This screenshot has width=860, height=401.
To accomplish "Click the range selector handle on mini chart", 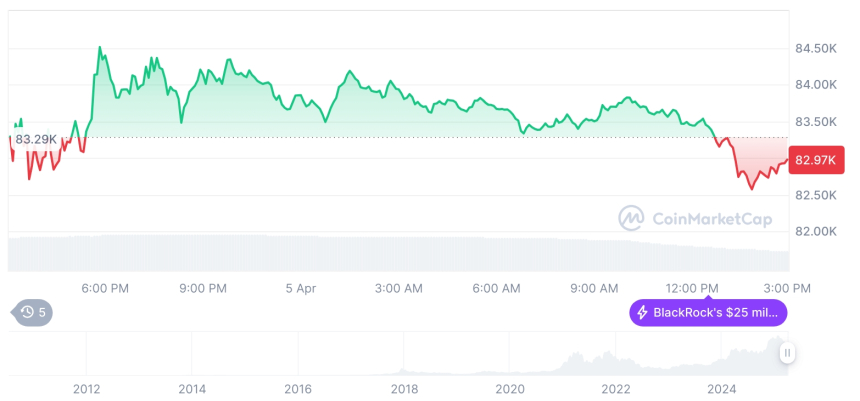I will [788, 353].
